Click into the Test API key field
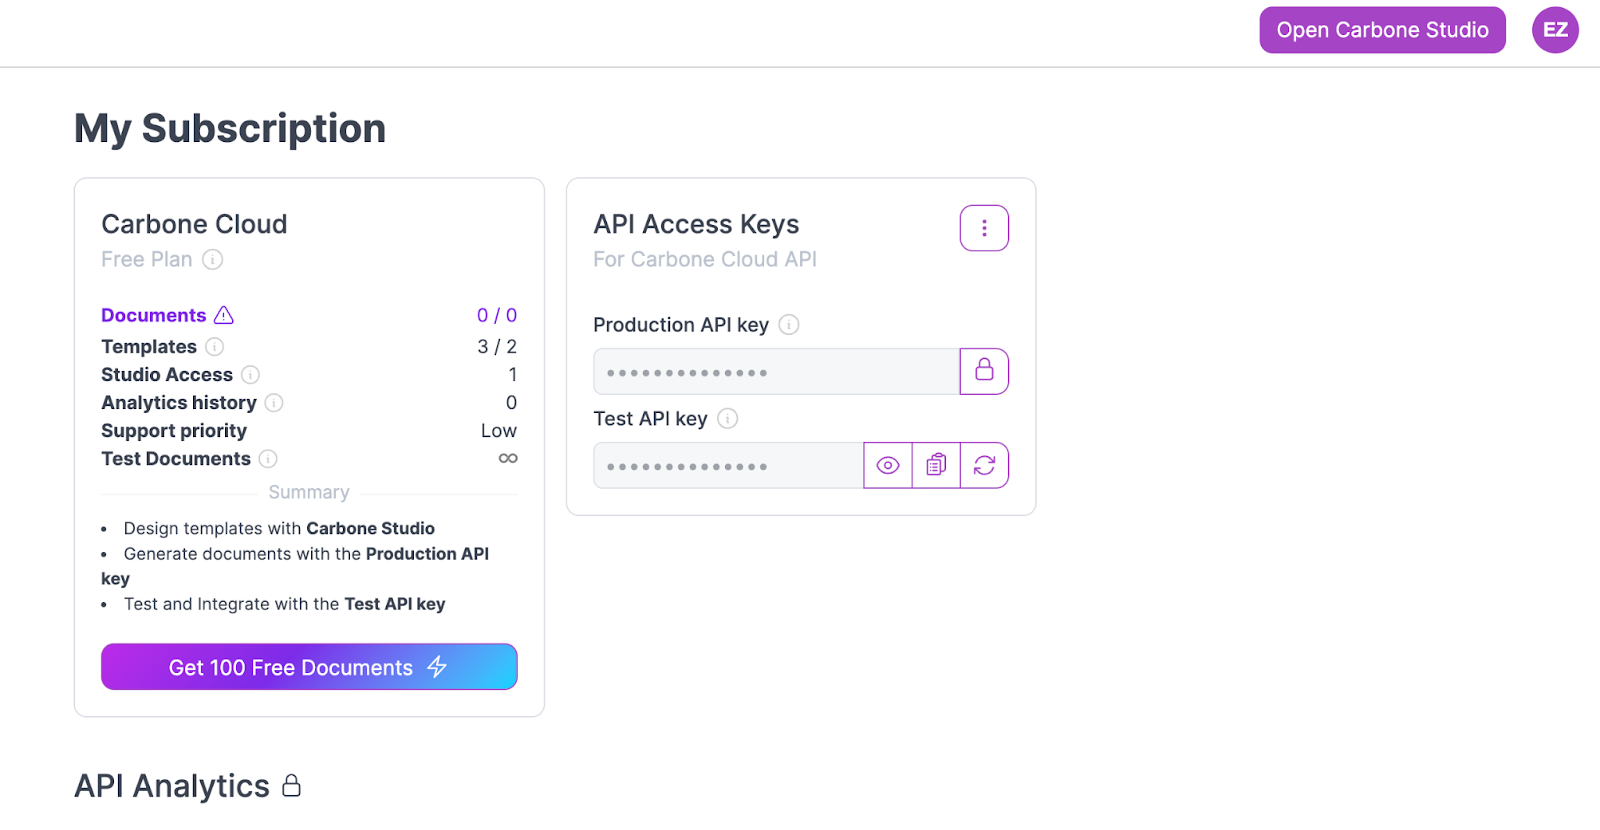Viewport: 1600px width, 830px height. [x=729, y=465]
